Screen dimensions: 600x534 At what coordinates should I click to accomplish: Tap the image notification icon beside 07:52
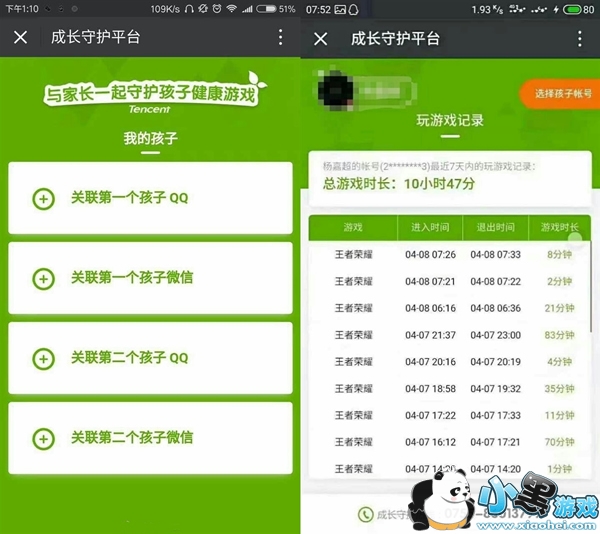pyautogui.click(x=340, y=9)
